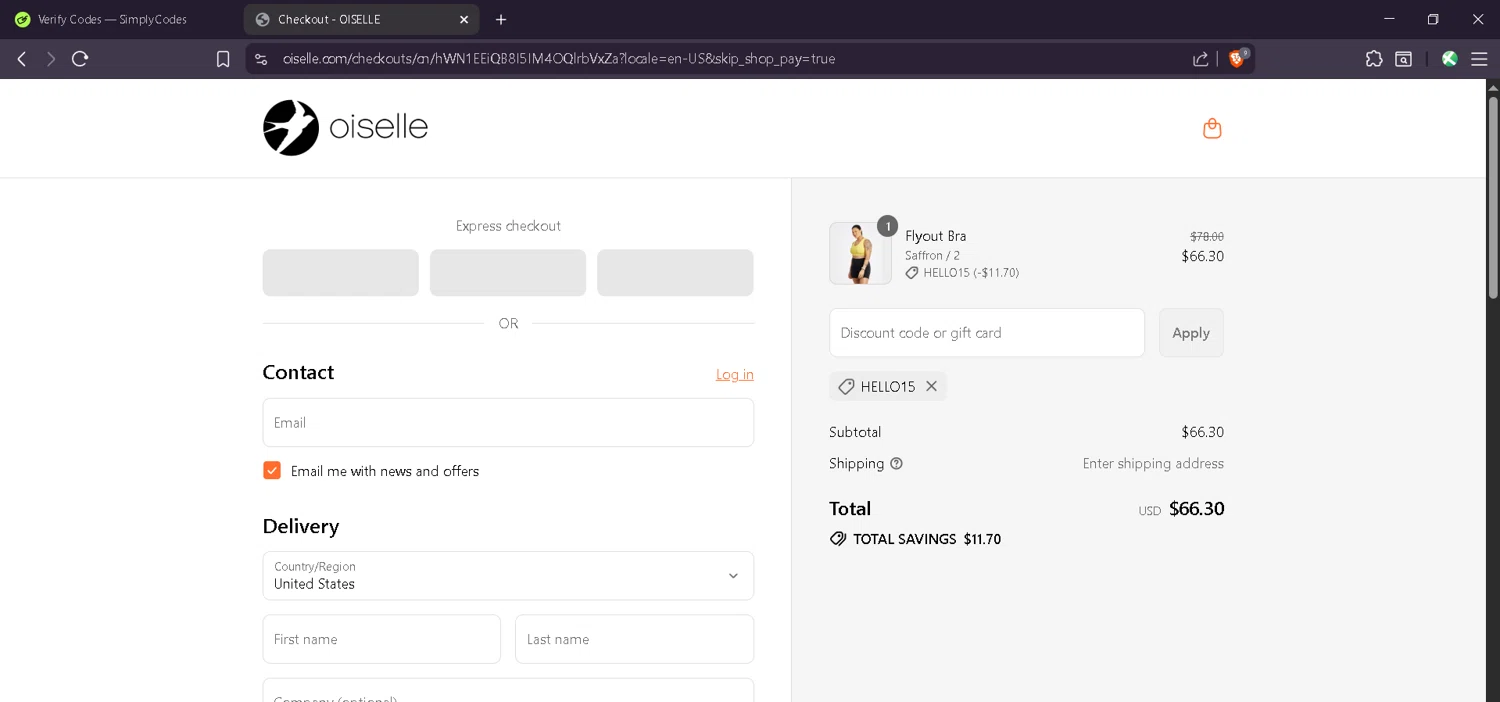The height and width of the screenshot is (702, 1500).
Task: Click the Contact heading
Action: point(298,373)
